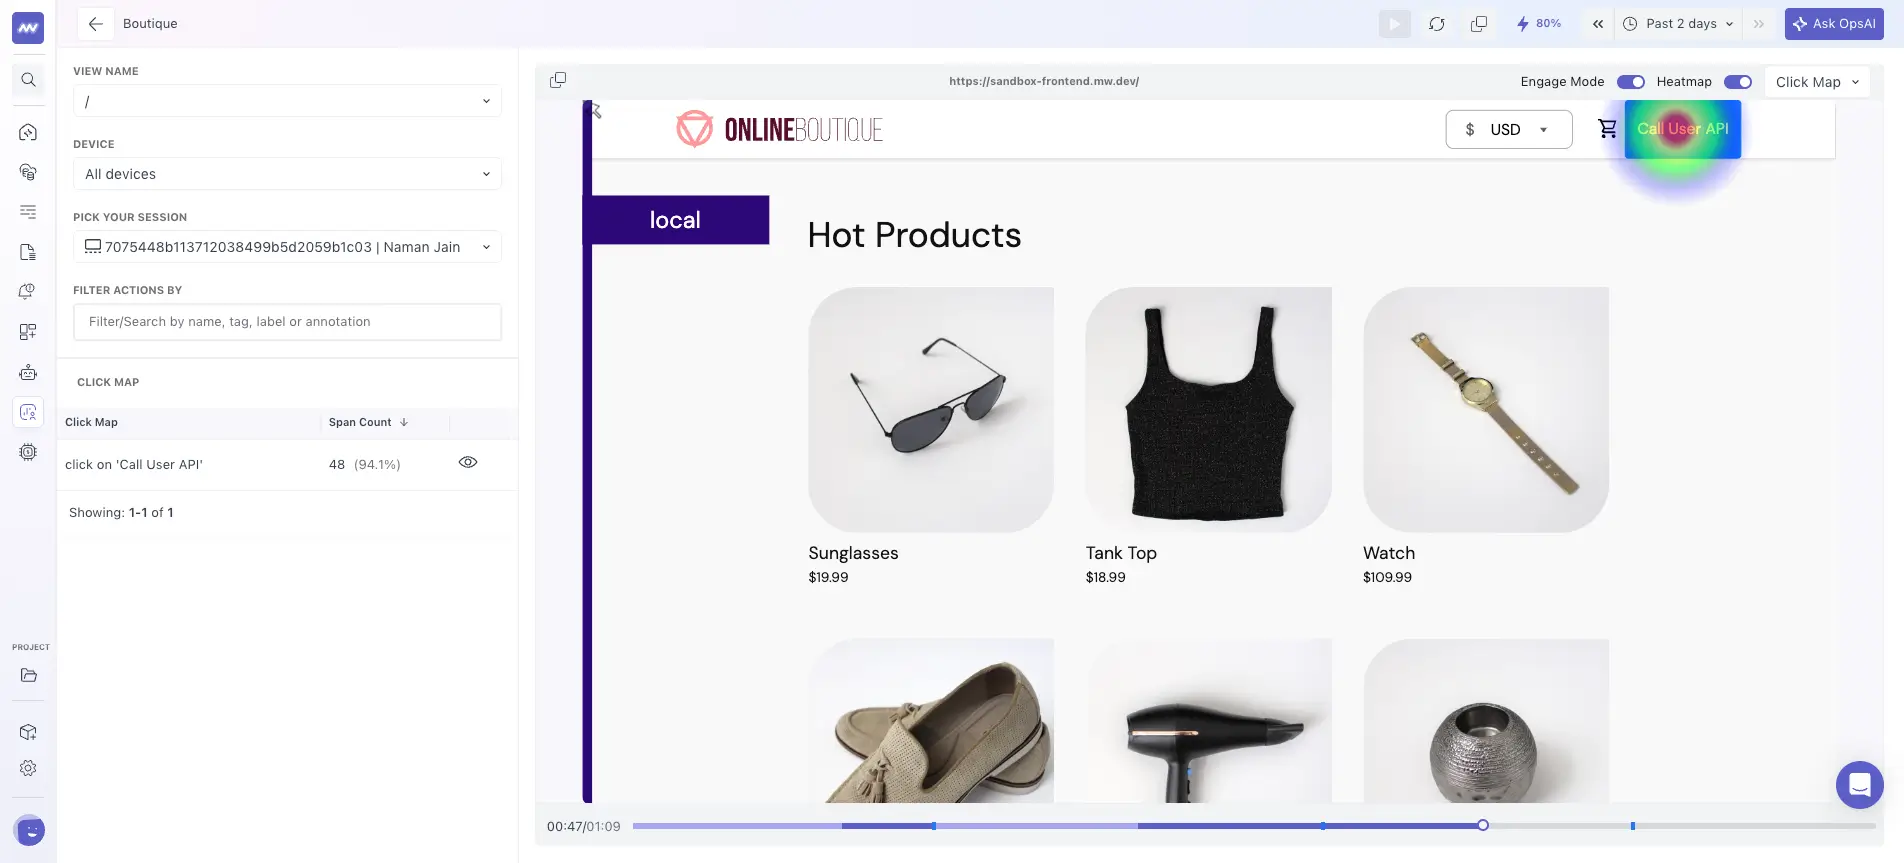
Task: Click the Watch product thumbnail
Action: click(x=1486, y=410)
